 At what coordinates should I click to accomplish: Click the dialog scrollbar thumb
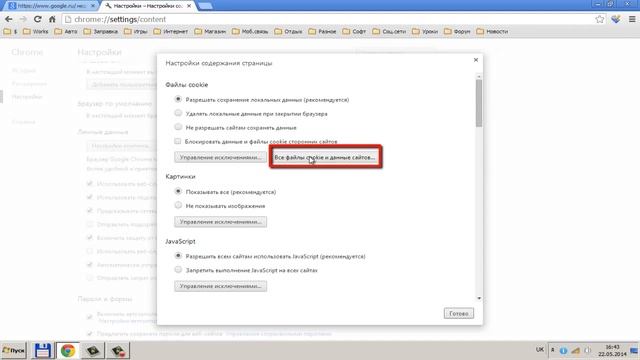pyautogui.click(x=479, y=103)
